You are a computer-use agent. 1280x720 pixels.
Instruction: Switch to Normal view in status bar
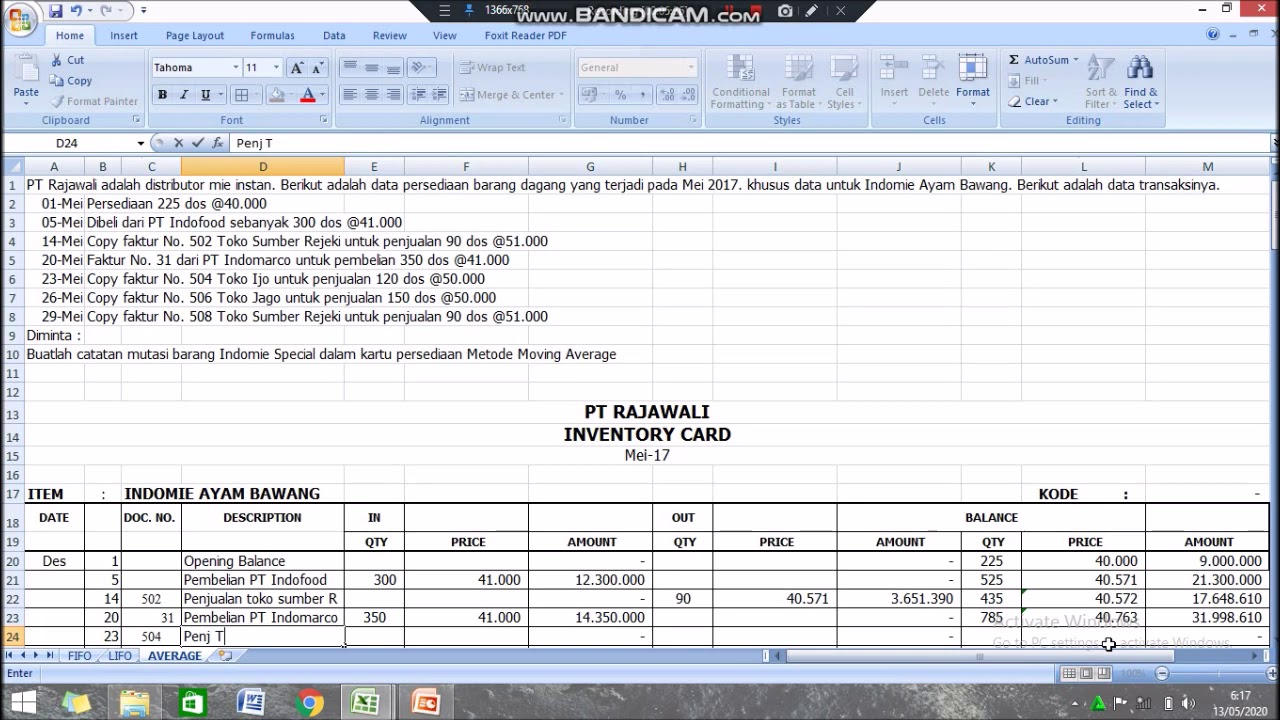pos(1069,674)
